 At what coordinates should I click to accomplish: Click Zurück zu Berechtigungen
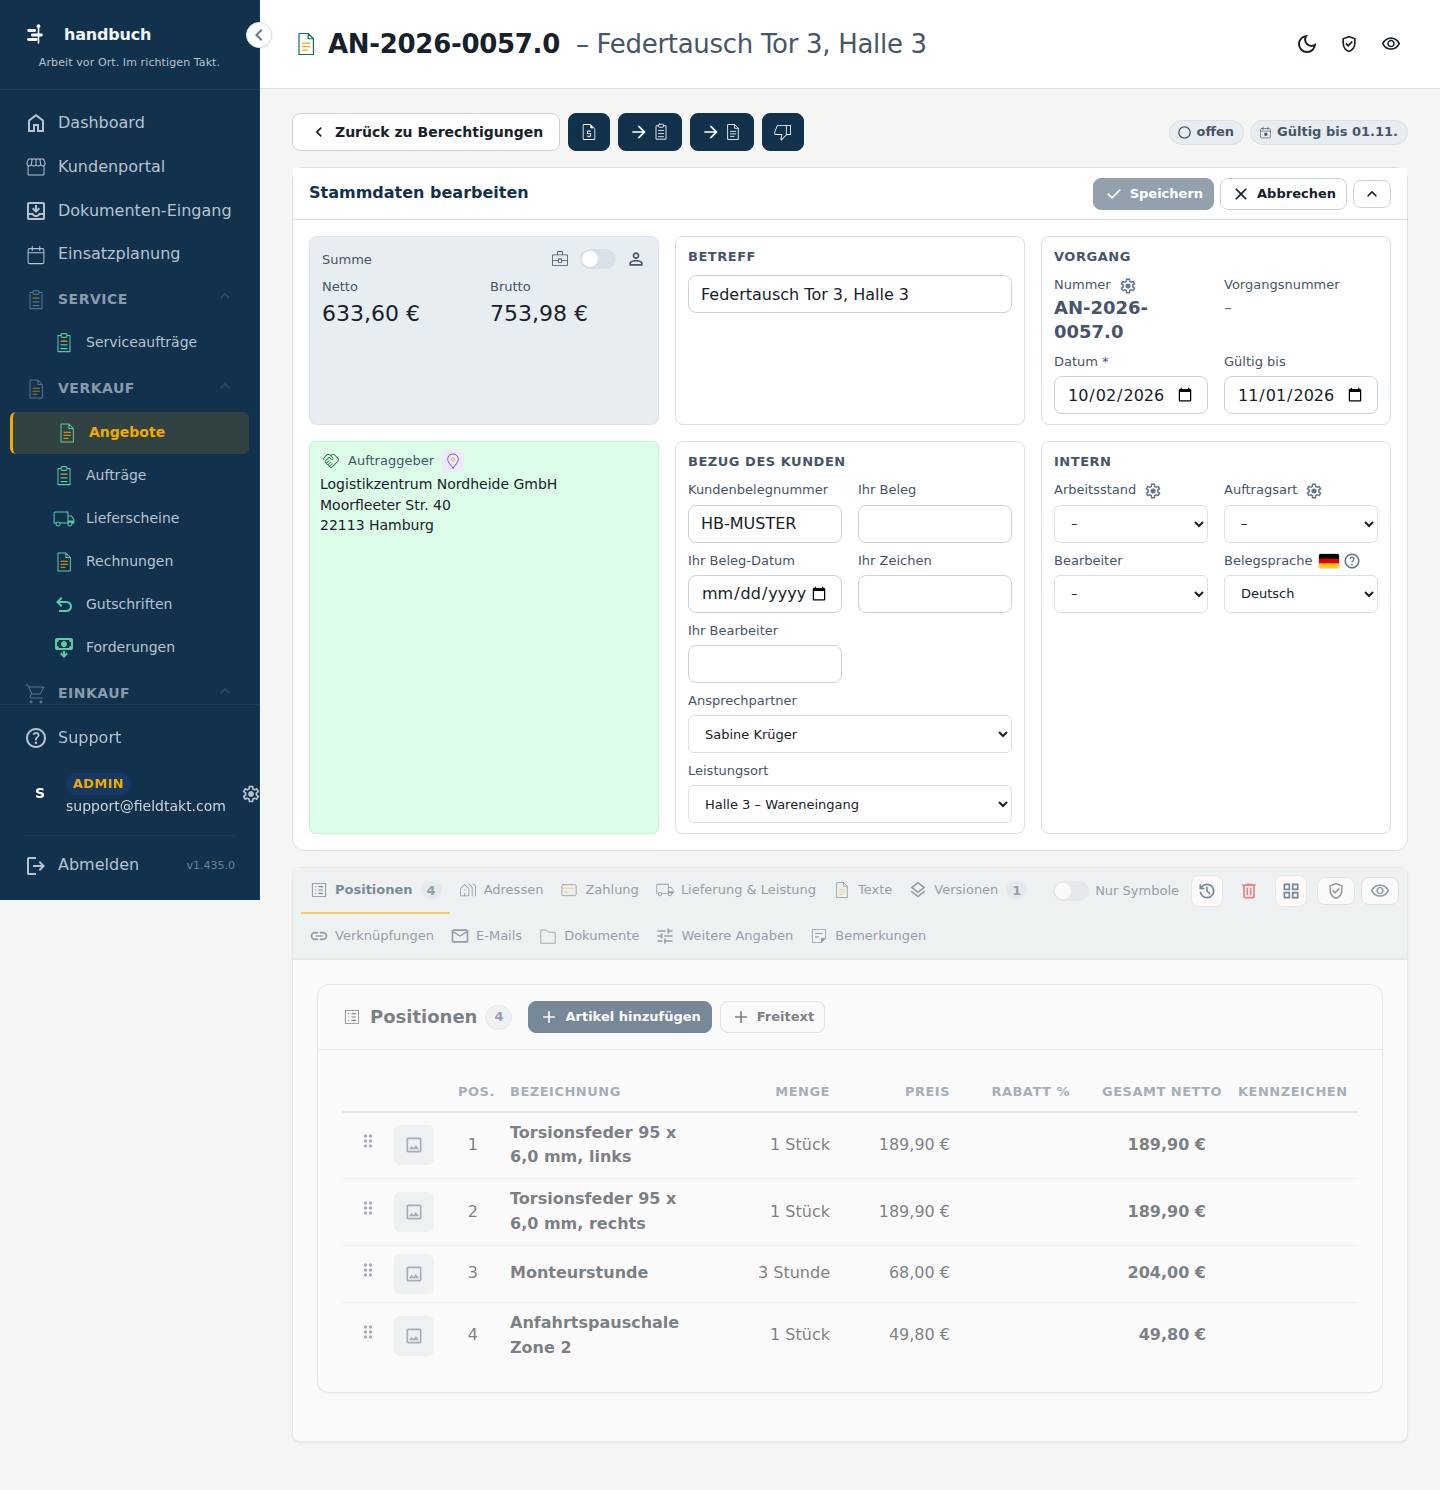tap(426, 132)
